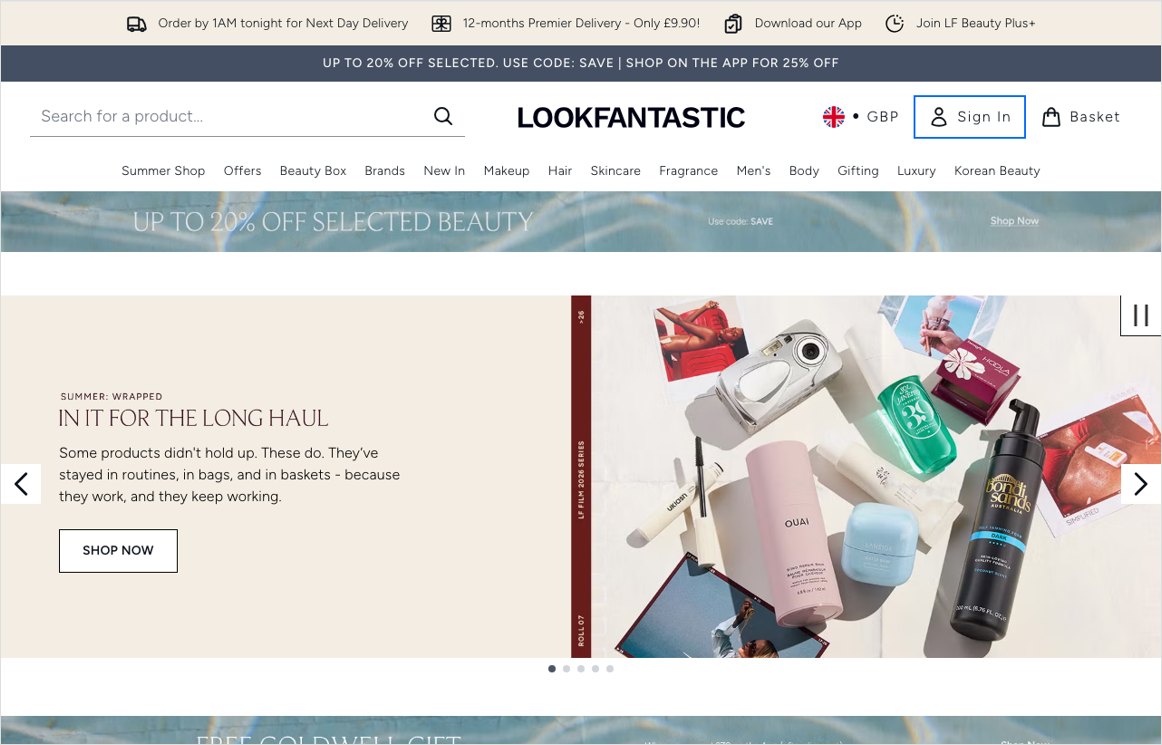The height and width of the screenshot is (745, 1162).
Task: Open the Korean Beauty menu
Action: coord(997,170)
